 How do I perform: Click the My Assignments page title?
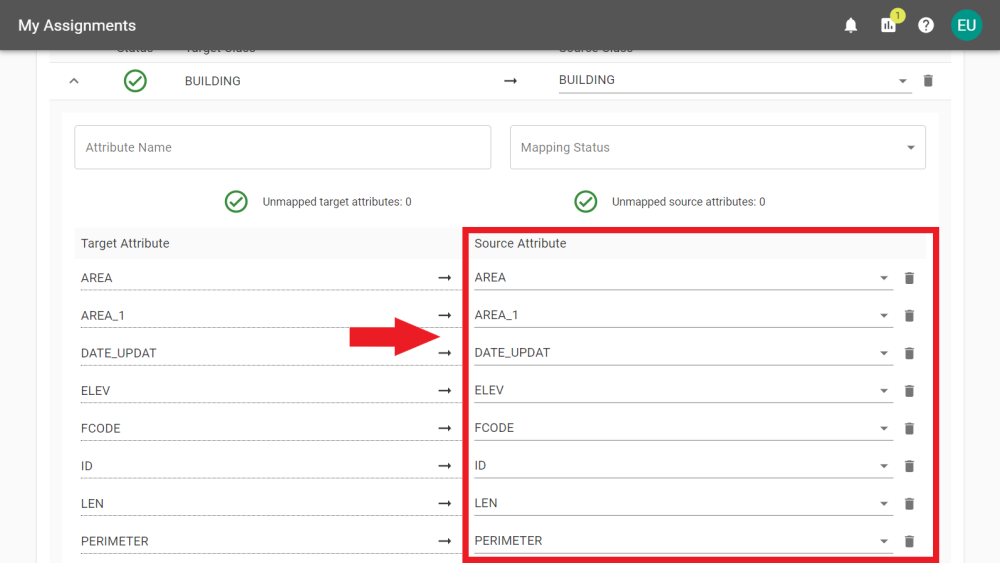click(77, 25)
